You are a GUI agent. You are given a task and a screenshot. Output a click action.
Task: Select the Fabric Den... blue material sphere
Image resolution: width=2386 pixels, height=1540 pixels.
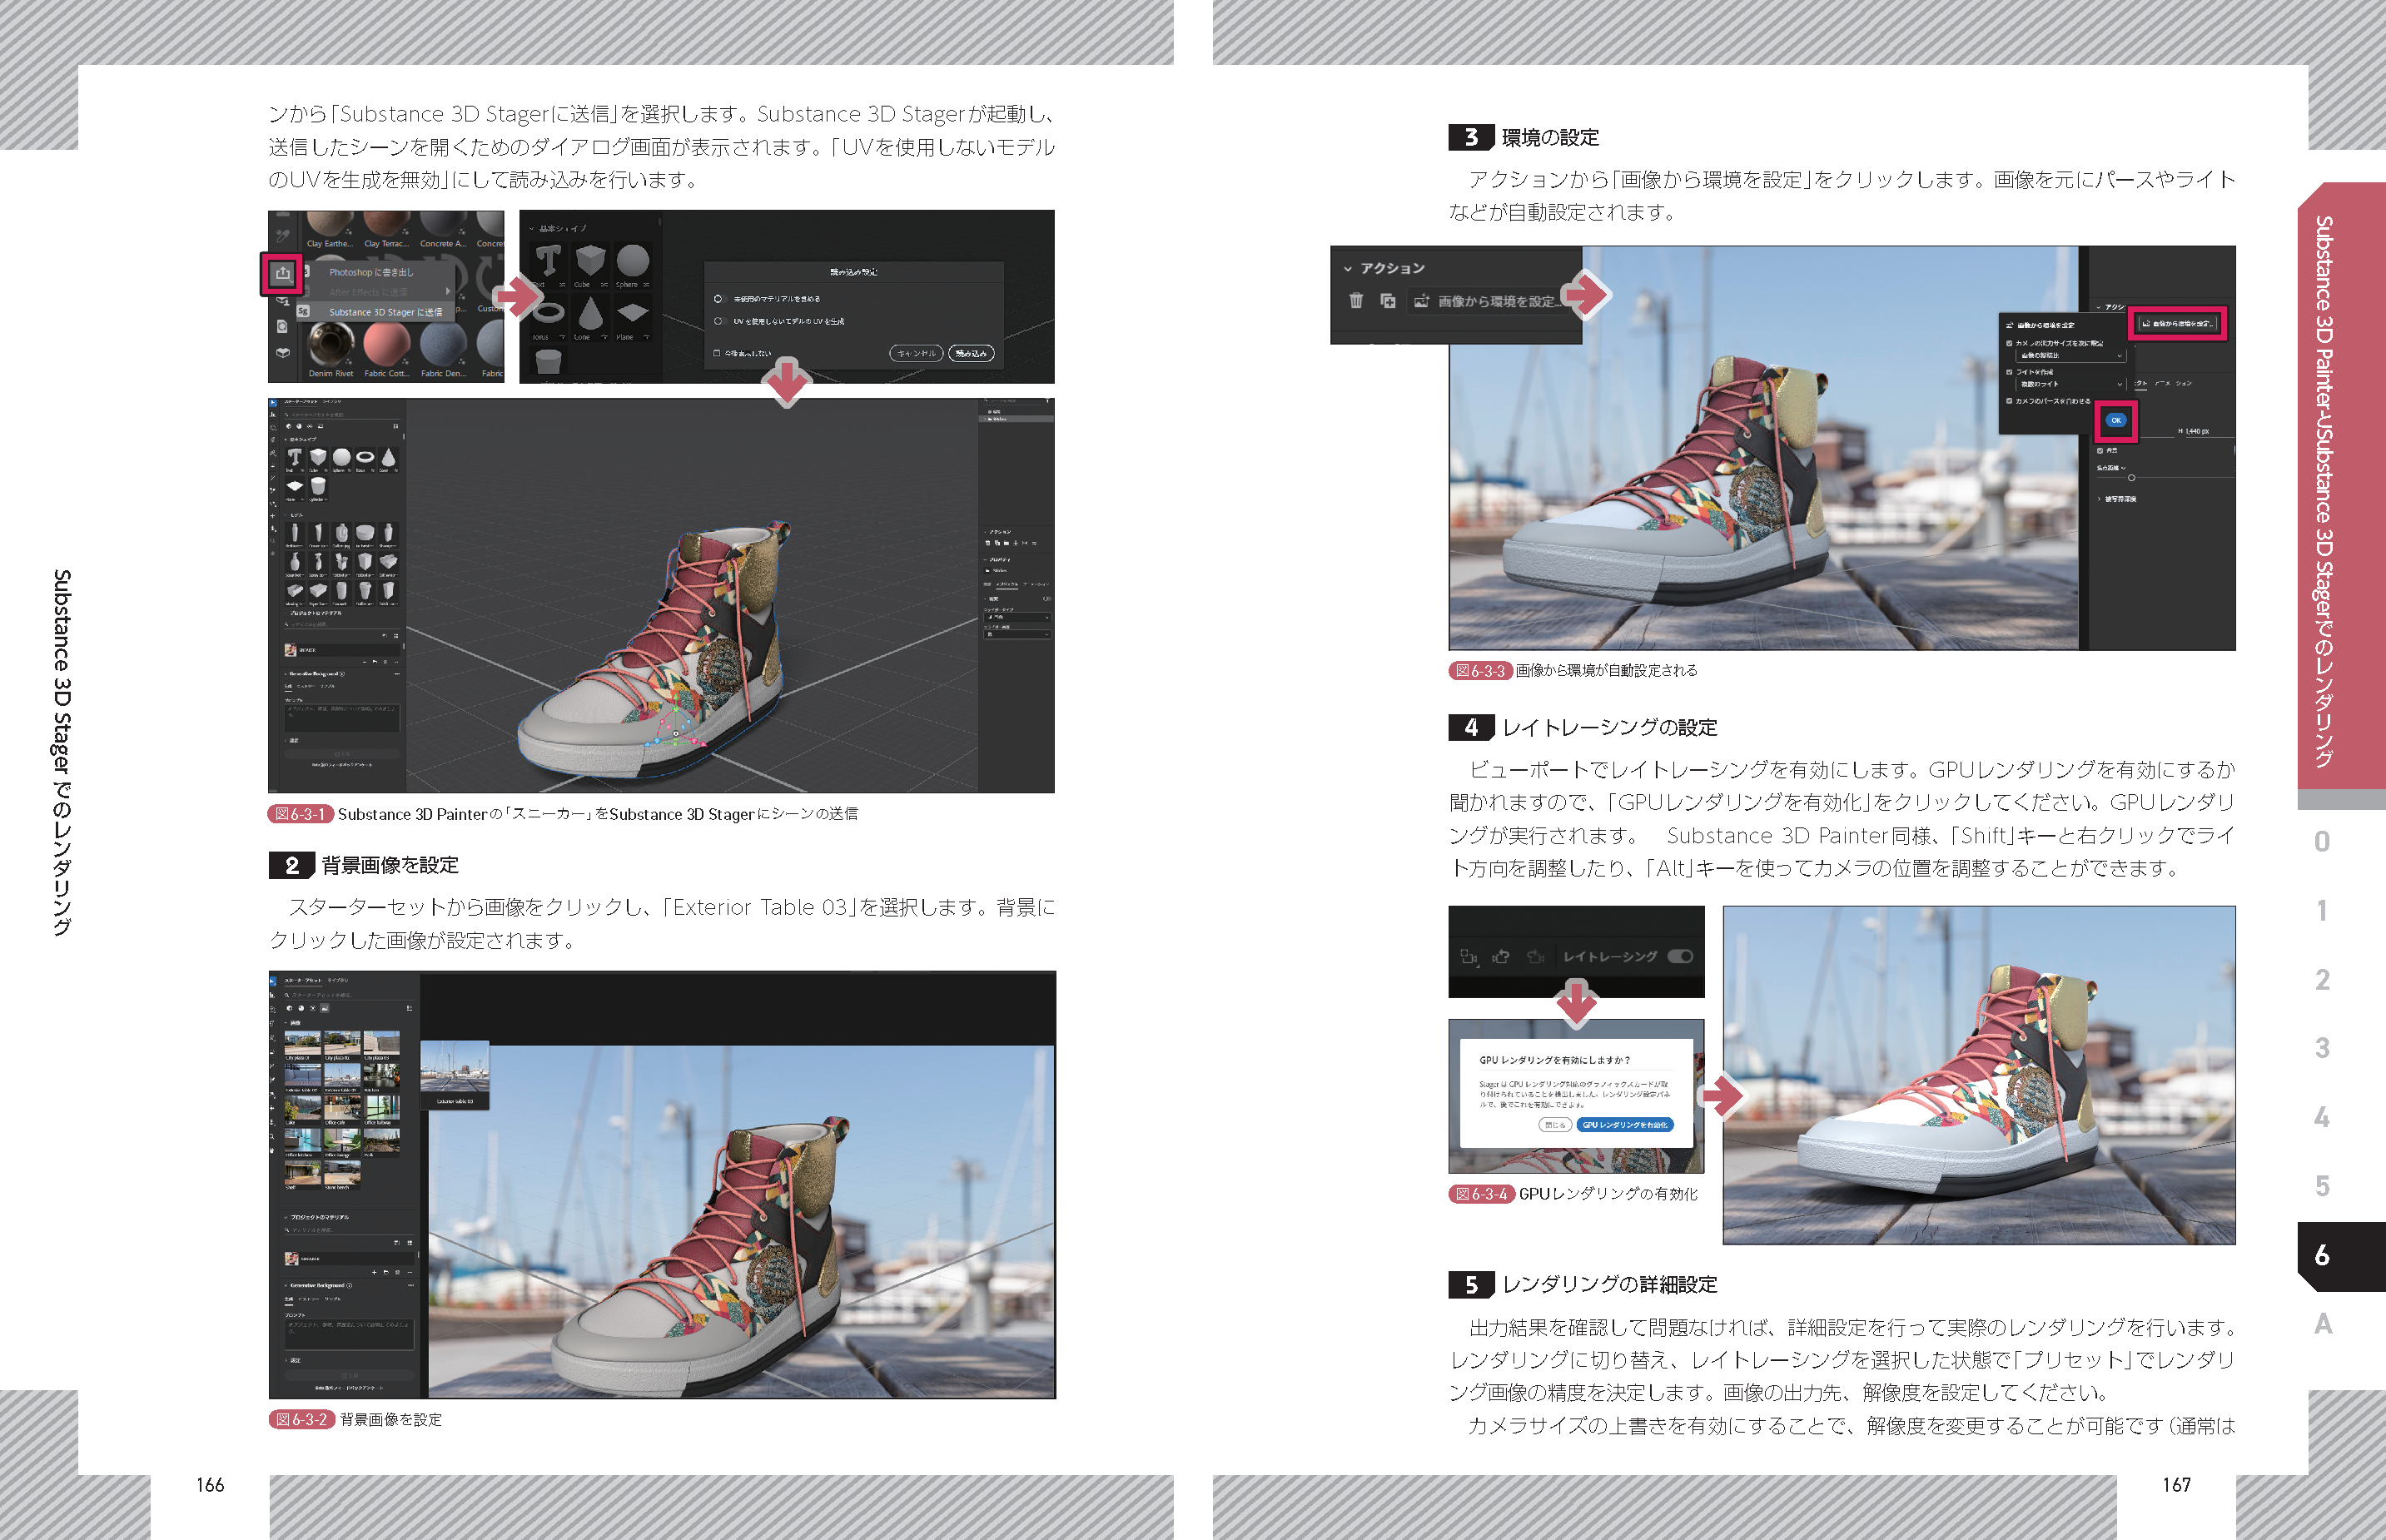(x=443, y=345)
